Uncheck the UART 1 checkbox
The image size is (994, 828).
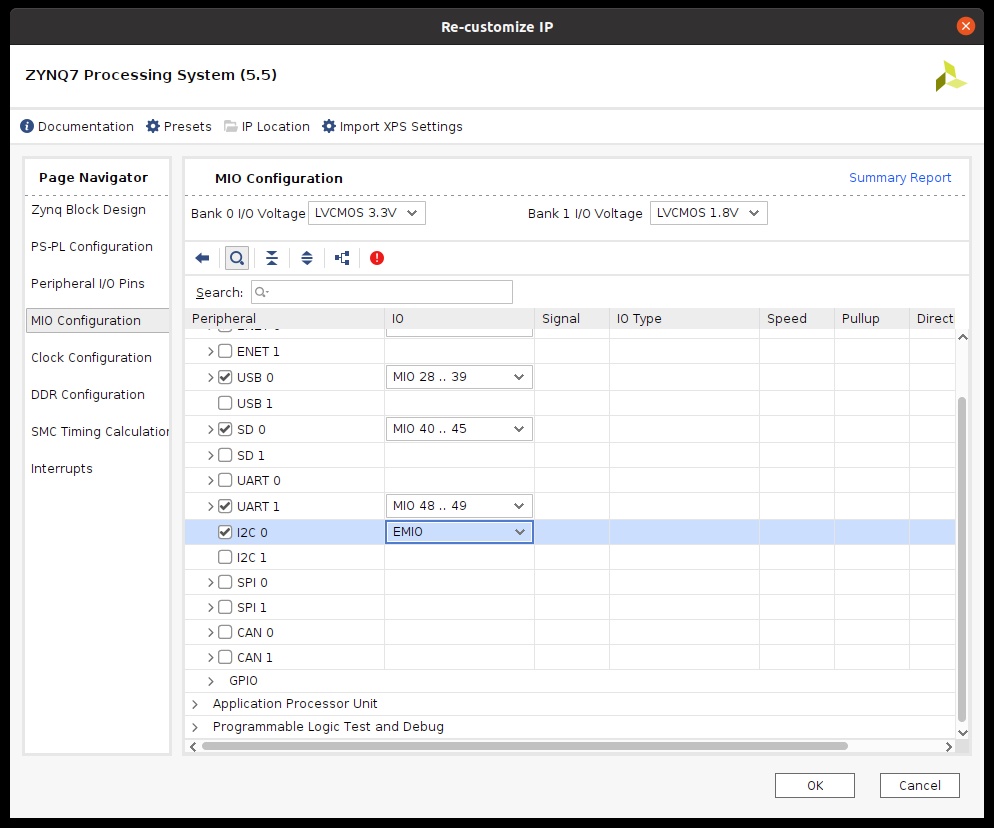225,507
